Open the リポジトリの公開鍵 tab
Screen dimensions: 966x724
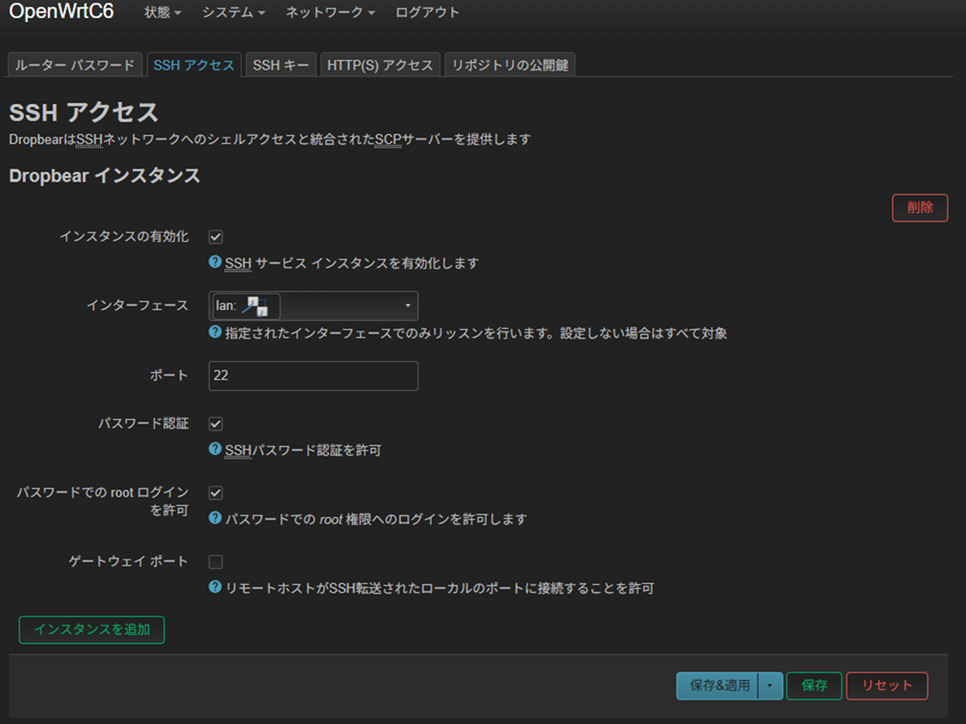(x=510, y=65)
